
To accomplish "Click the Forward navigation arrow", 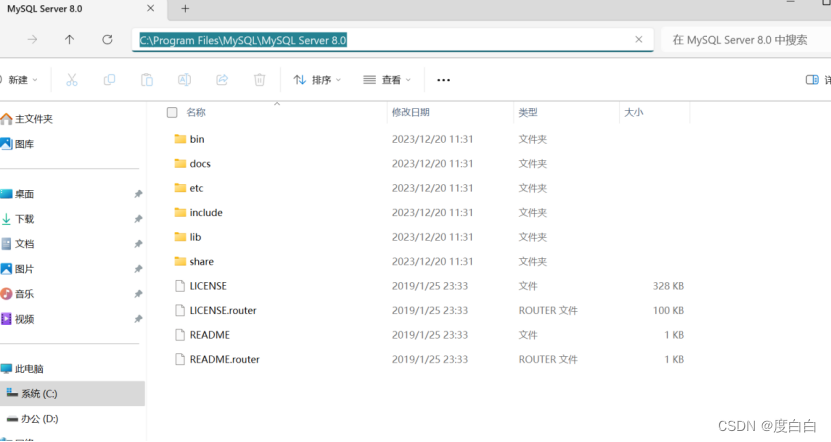I will (x=32, y=40).
